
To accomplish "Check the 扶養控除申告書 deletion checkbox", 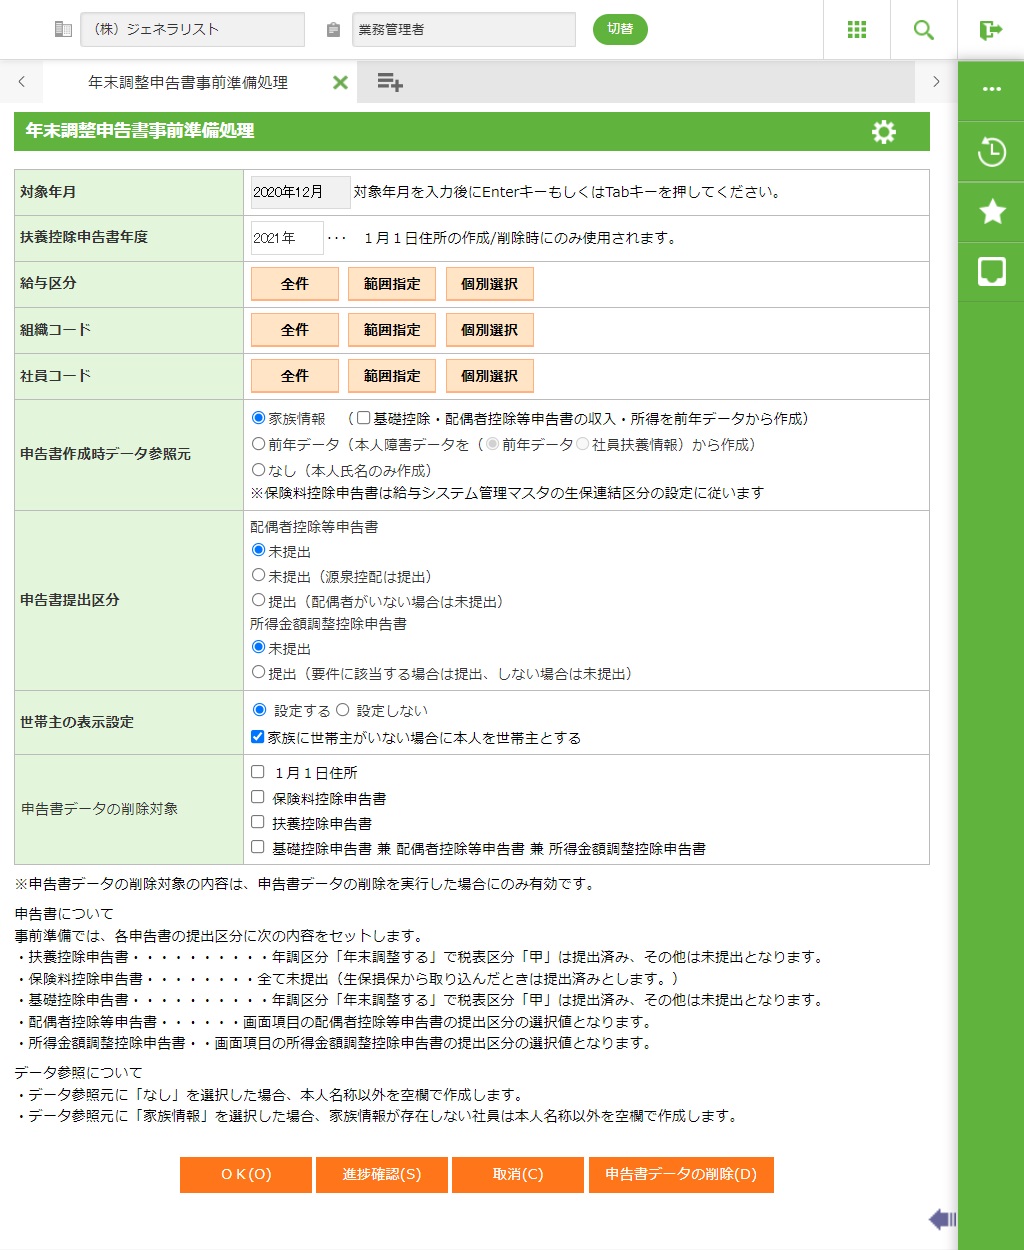I will click(258, 823).
